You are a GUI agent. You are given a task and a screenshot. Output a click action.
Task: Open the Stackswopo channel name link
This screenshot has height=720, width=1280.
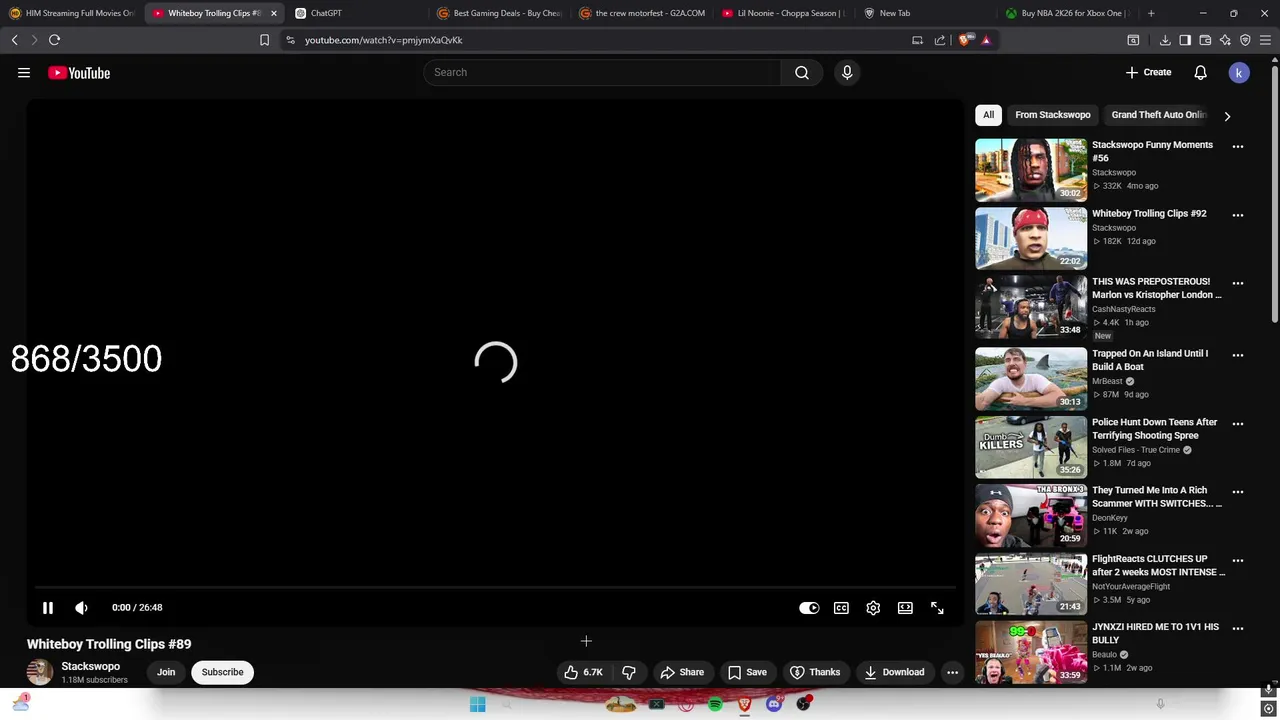(90, 666)
